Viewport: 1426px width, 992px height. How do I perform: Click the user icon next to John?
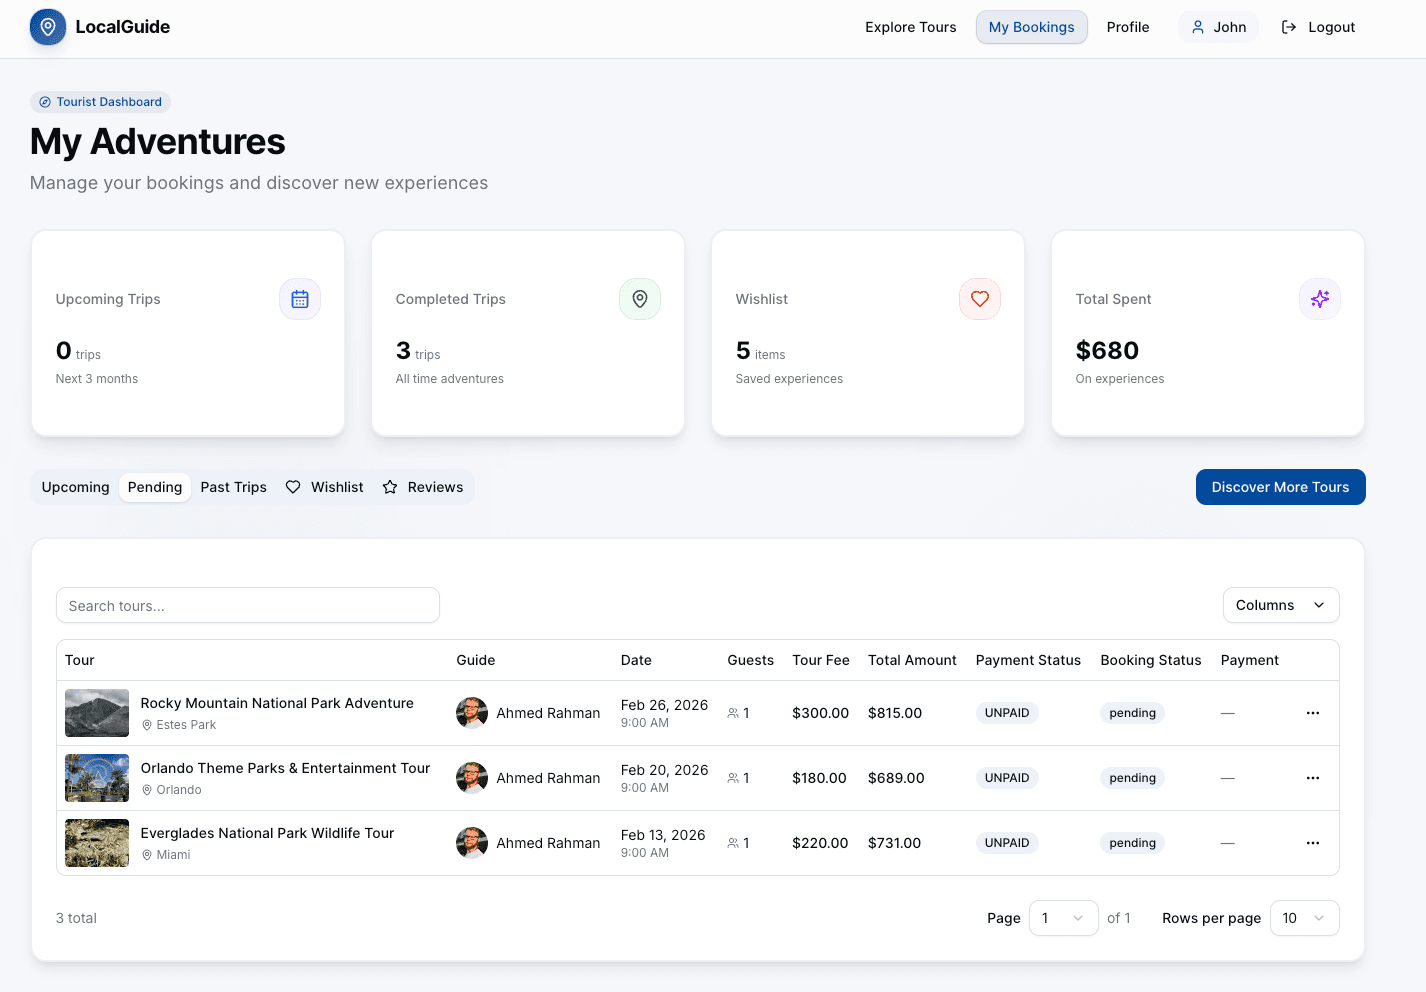1199,27
